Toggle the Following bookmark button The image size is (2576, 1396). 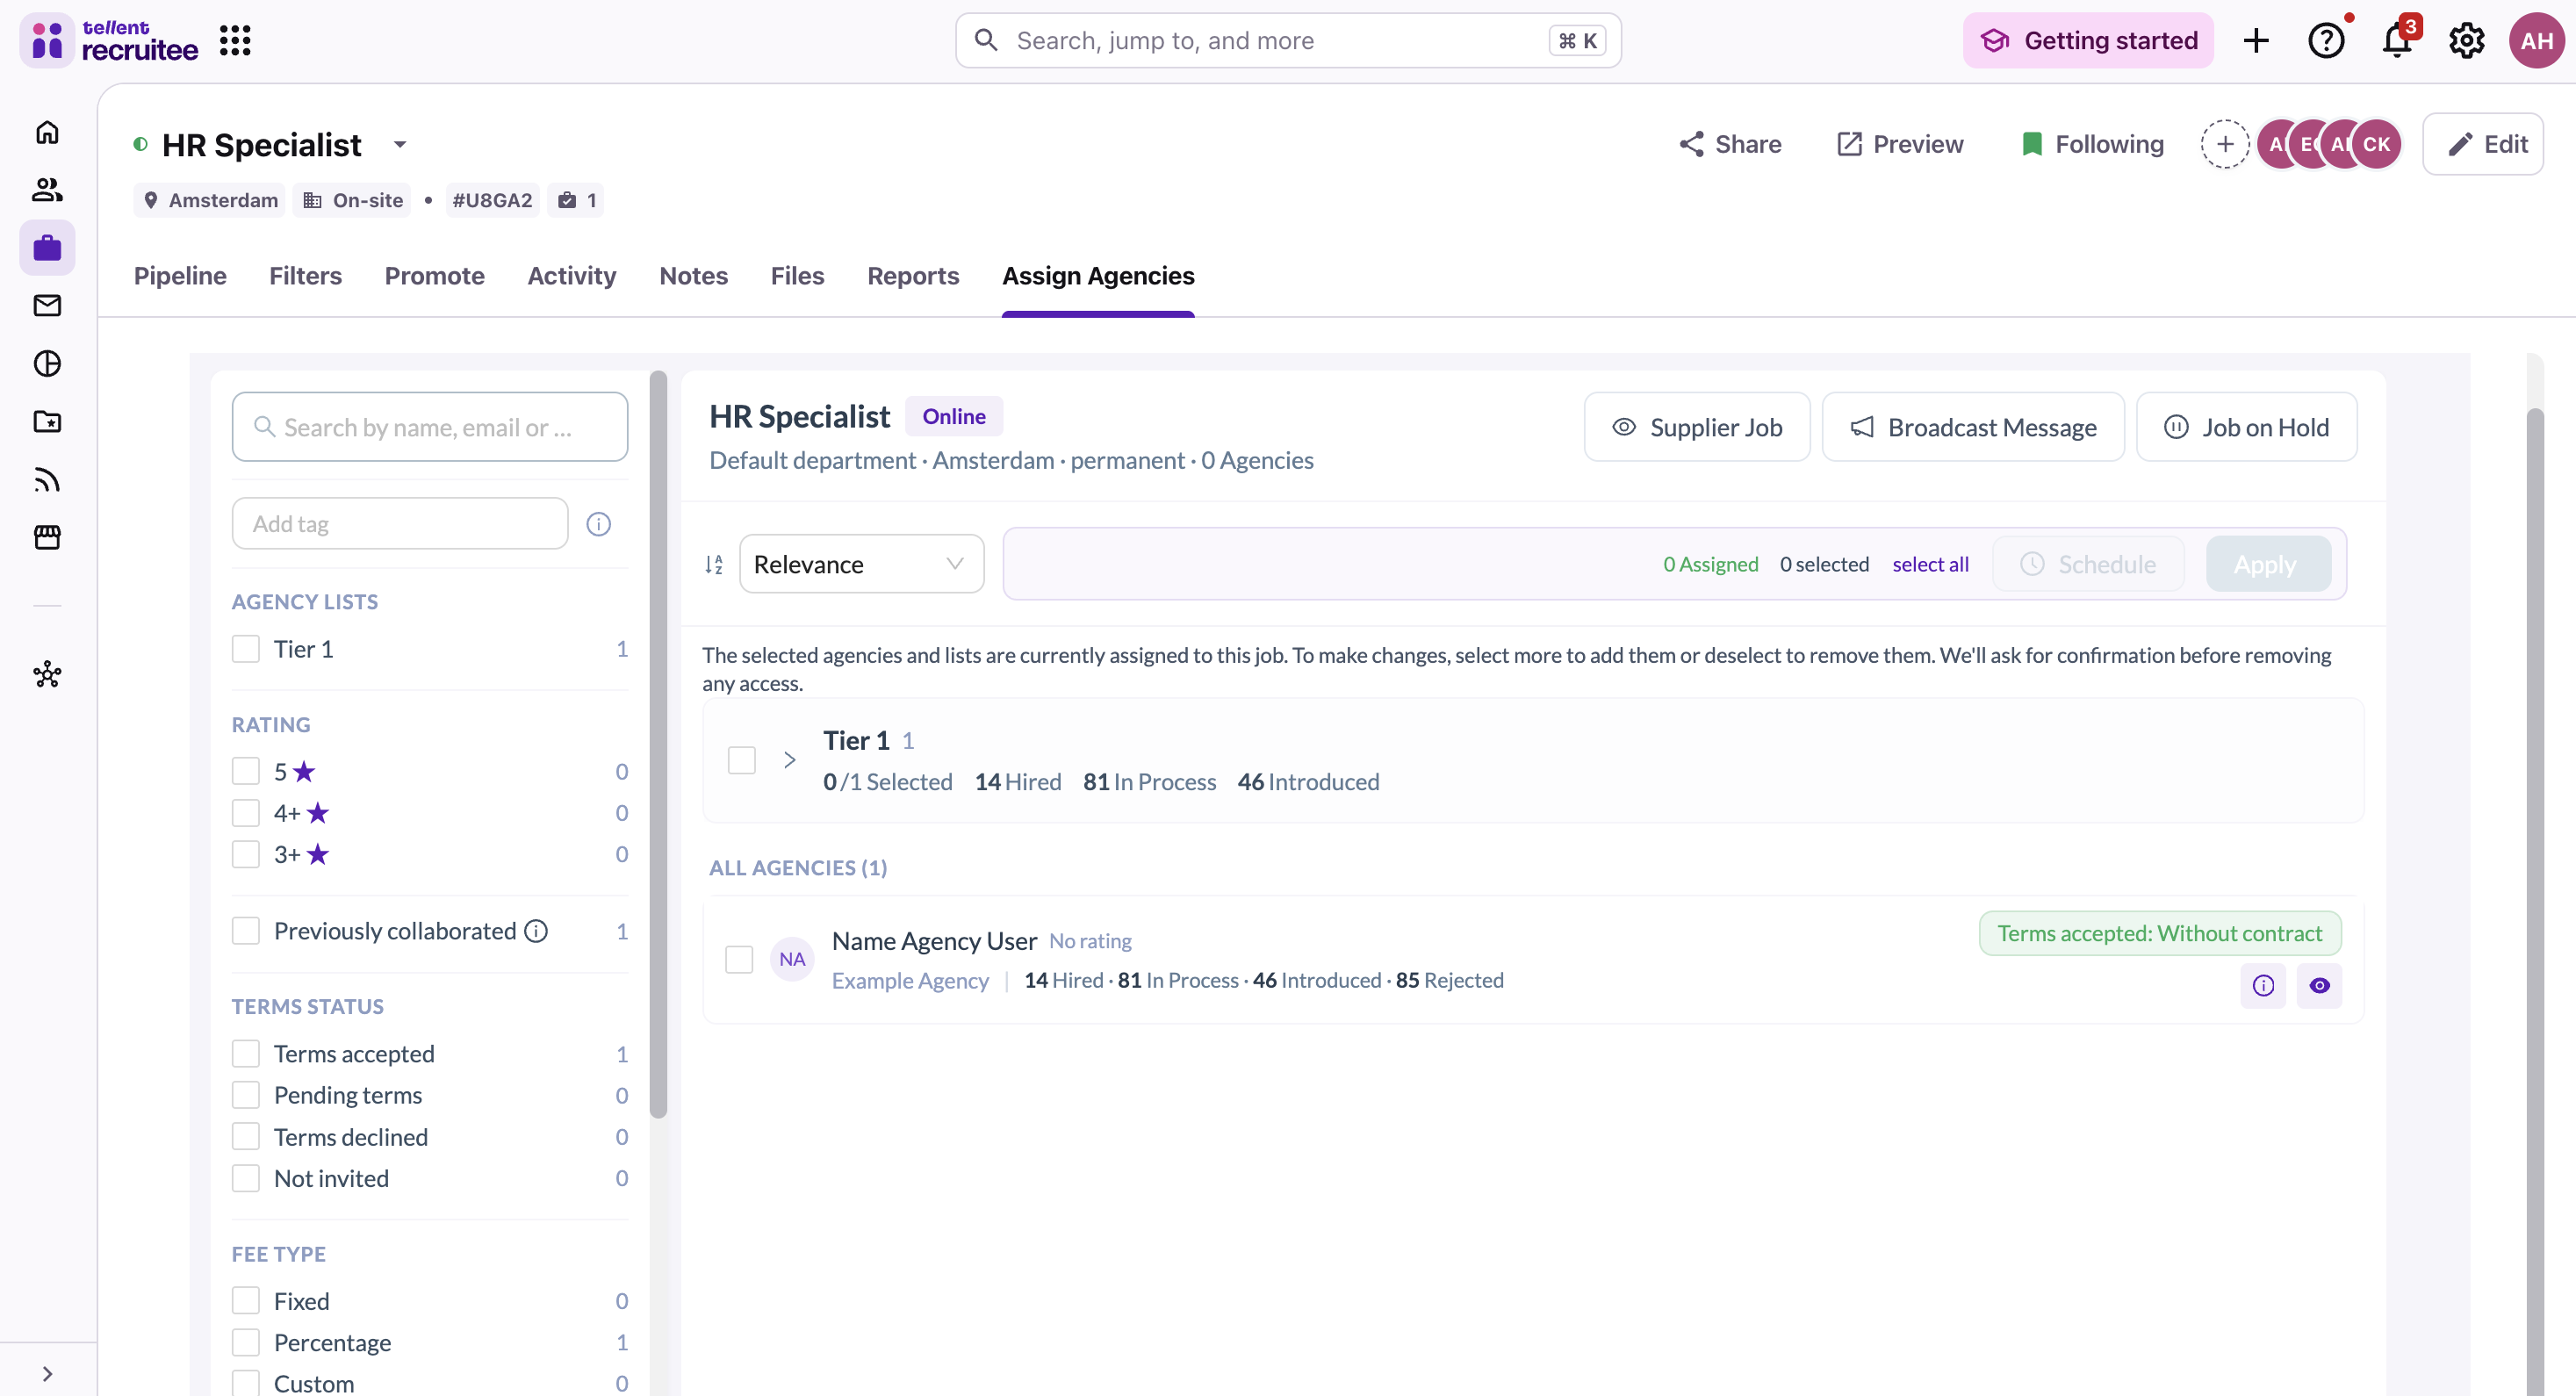2091,144
